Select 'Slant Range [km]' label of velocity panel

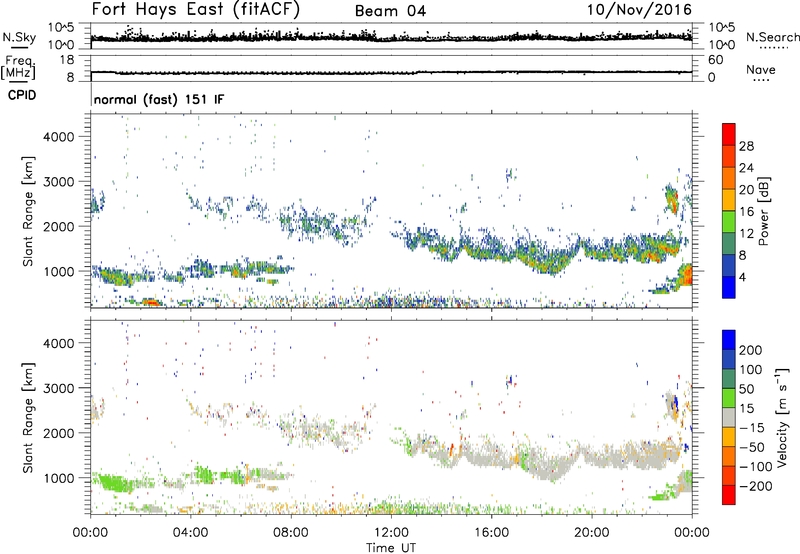pos(28,417)
